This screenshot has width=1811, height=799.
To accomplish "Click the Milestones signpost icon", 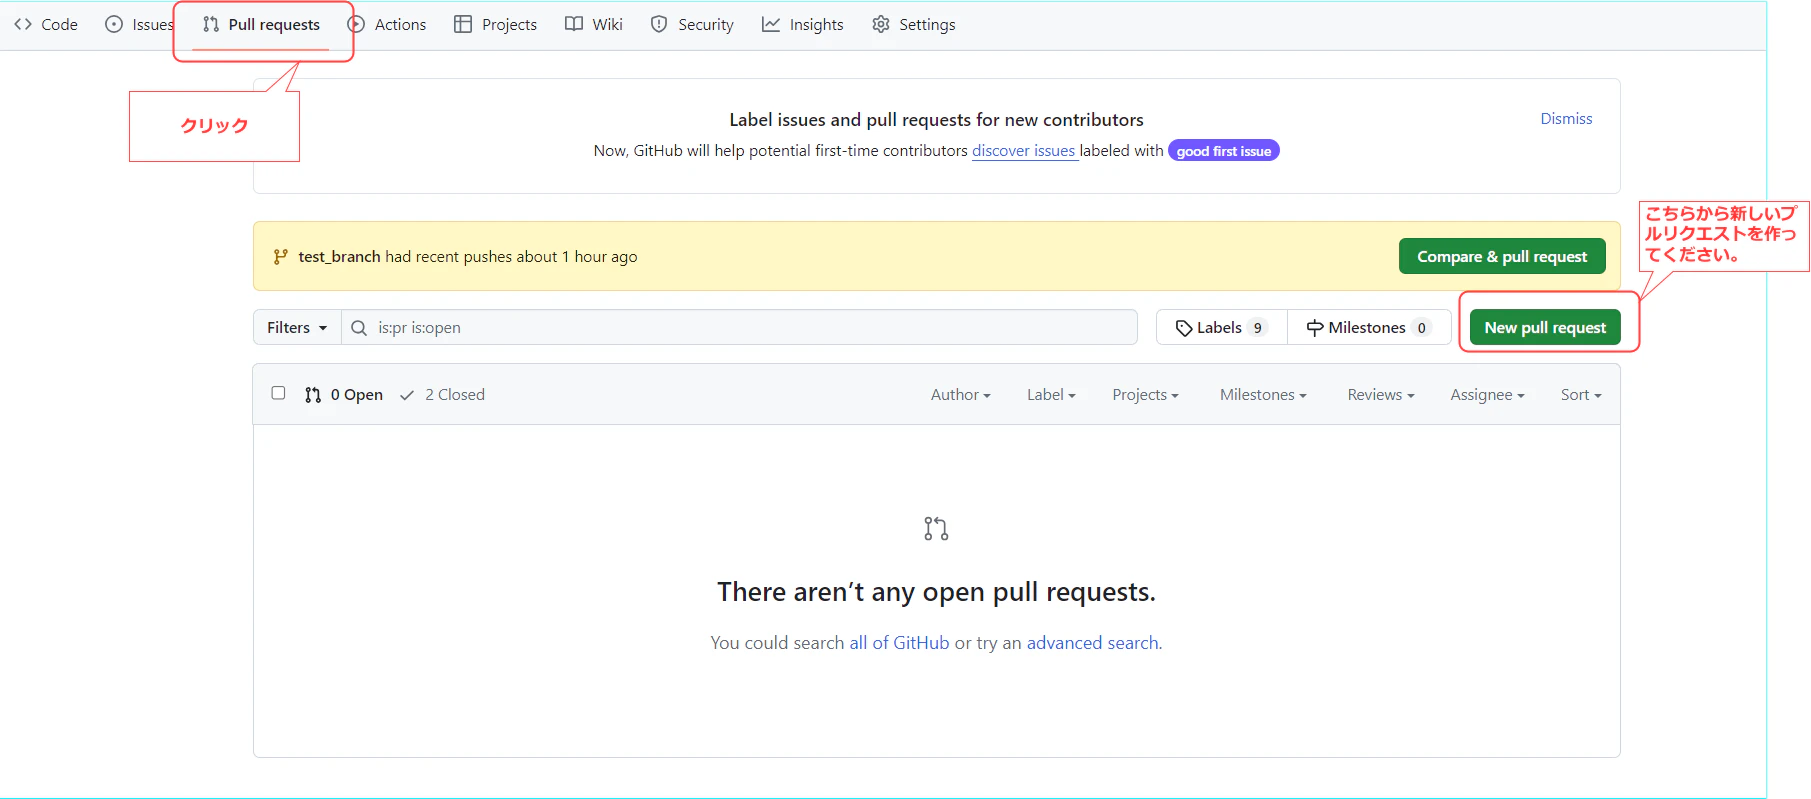I will 1315,328.
